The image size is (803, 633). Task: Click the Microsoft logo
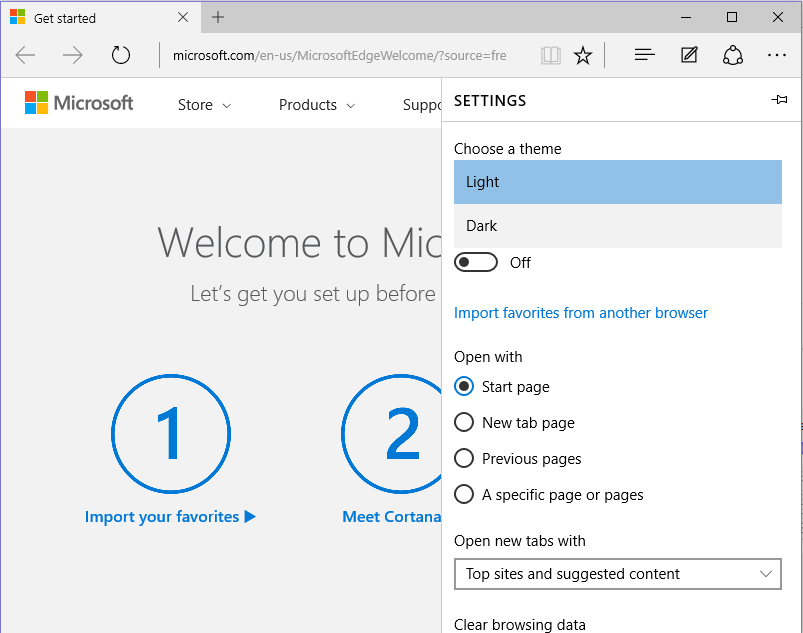[77, 102]
